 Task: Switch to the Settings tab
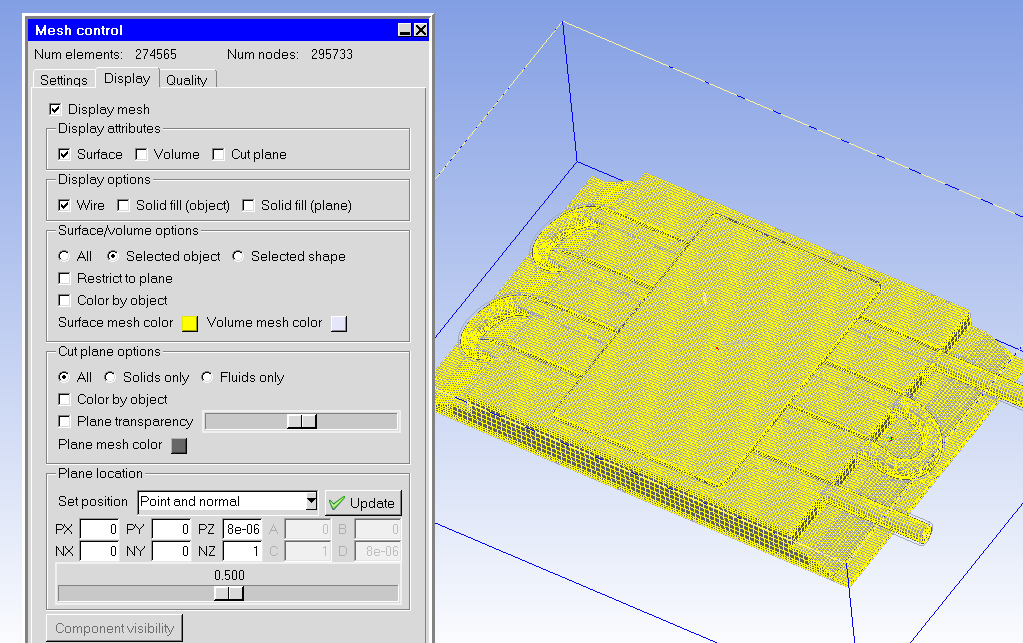tap(64, 80)
